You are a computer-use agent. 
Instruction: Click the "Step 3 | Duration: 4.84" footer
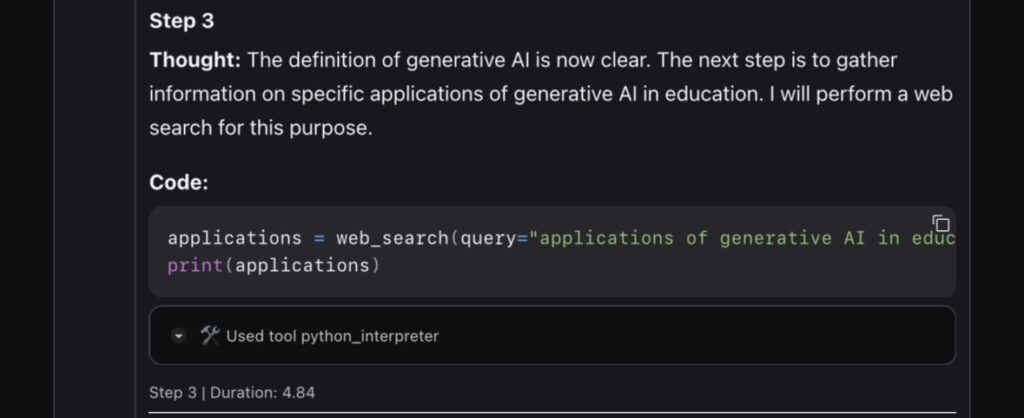231,392
